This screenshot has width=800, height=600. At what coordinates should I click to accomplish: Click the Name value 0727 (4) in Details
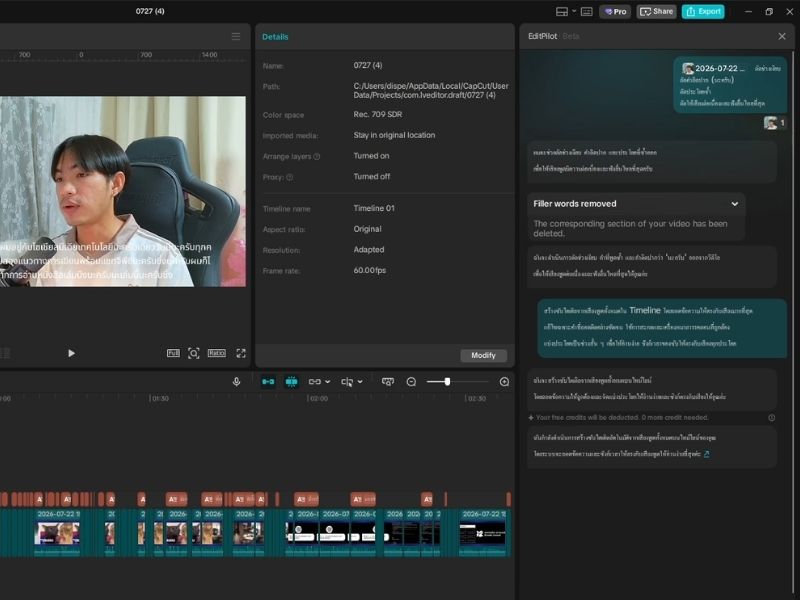click(x=368, y=65)
